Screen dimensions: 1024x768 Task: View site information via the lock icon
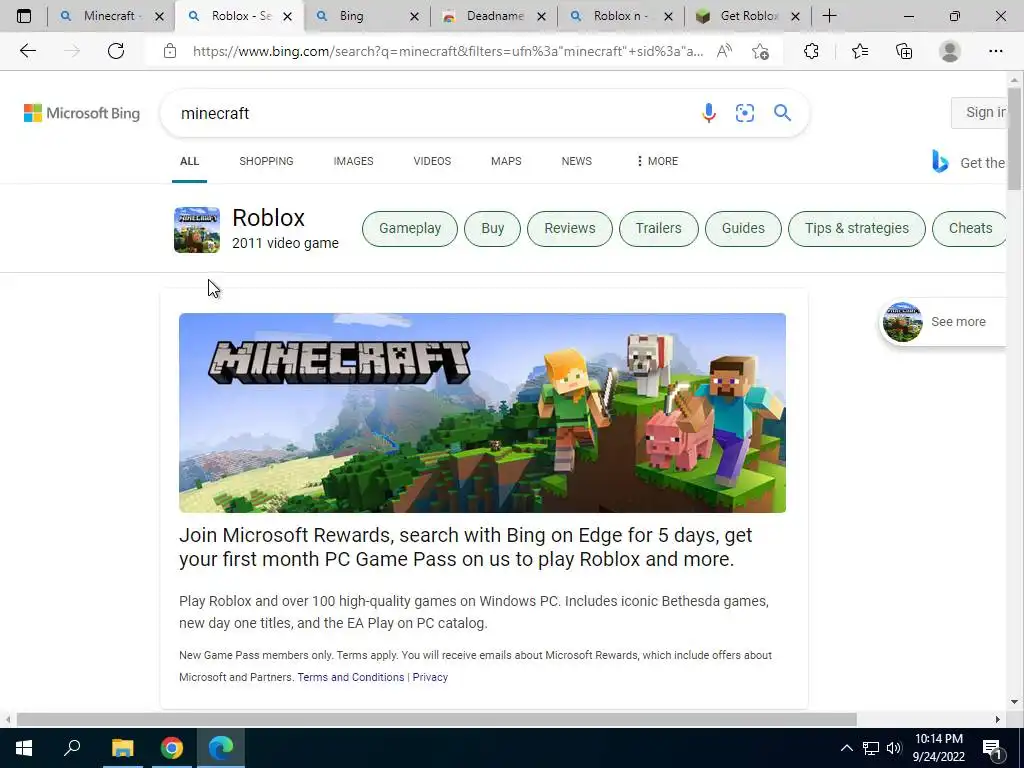170,51
